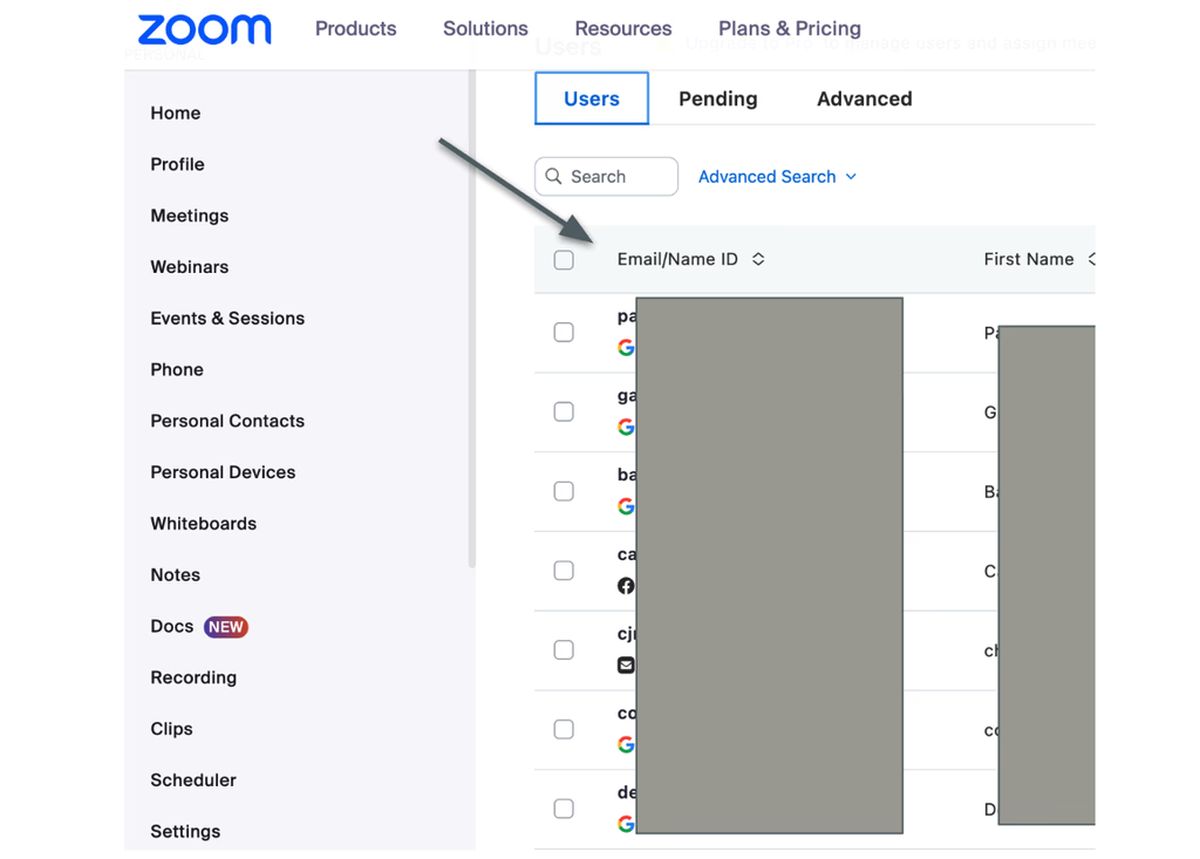Image resolution: width=1200 pixels, height=859 pixels.
Task: Click the Facebook icon in the user list
Action: pyautogui.click(x=626, y=586)
